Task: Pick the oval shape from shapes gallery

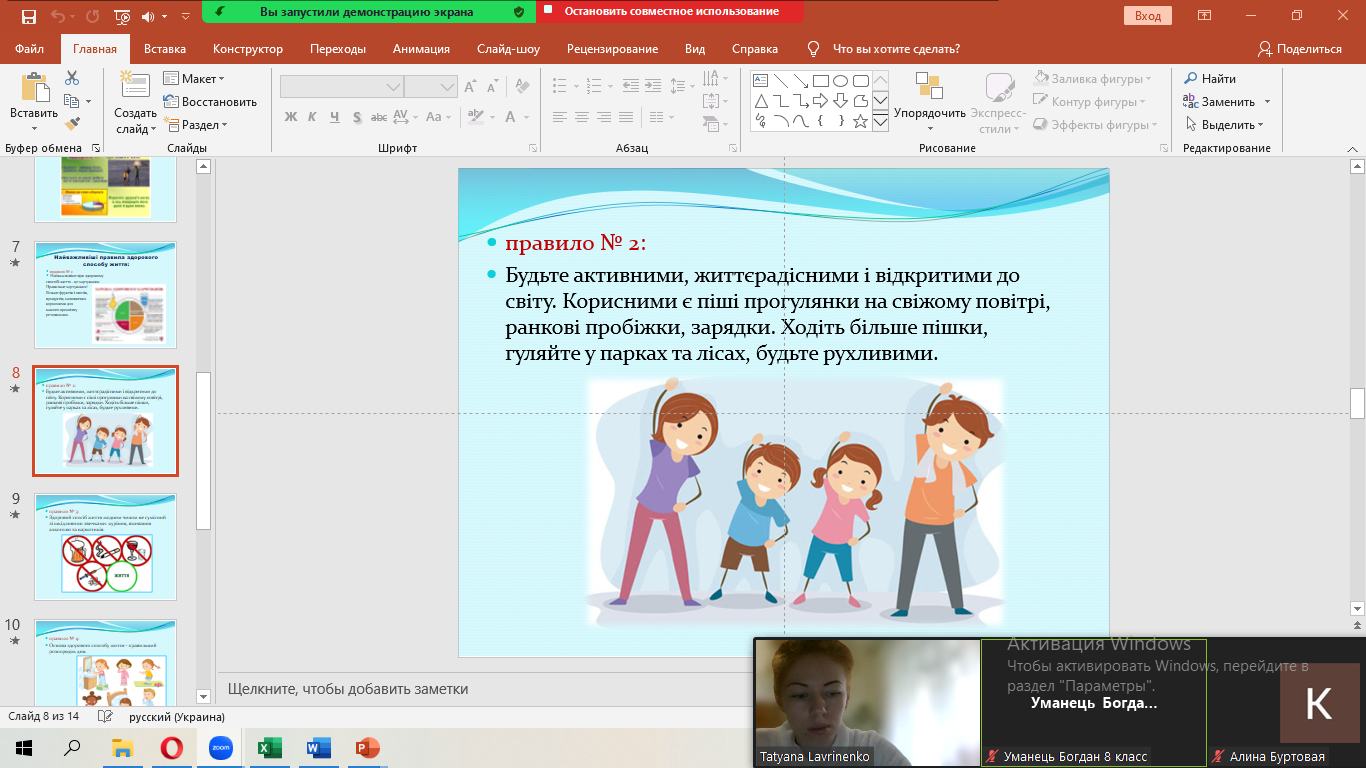Action: [x=841, y=80]
